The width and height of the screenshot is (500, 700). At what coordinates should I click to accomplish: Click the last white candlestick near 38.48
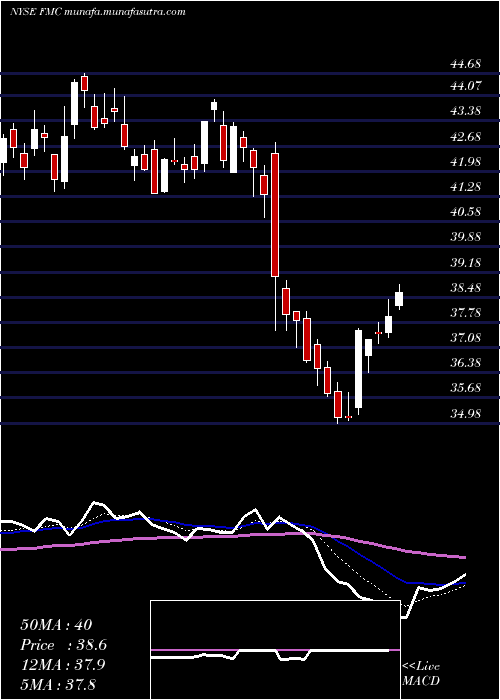pyautogui.click(x=399, y=299)
